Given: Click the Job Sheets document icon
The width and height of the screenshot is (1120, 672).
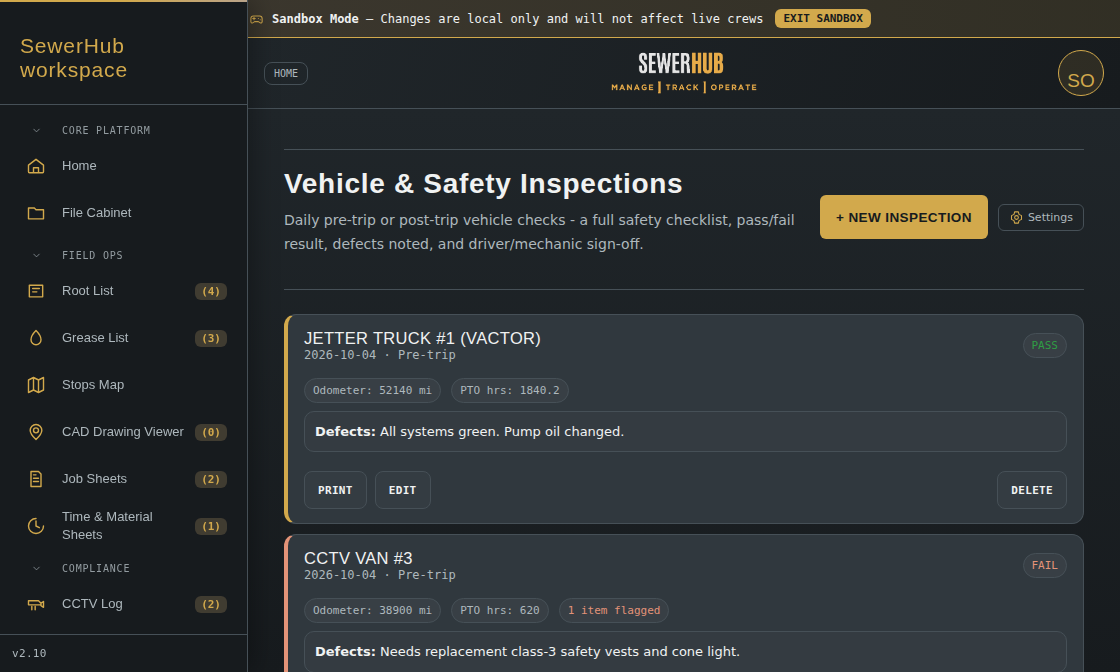Looking at the screenshot, I should 36,479.
